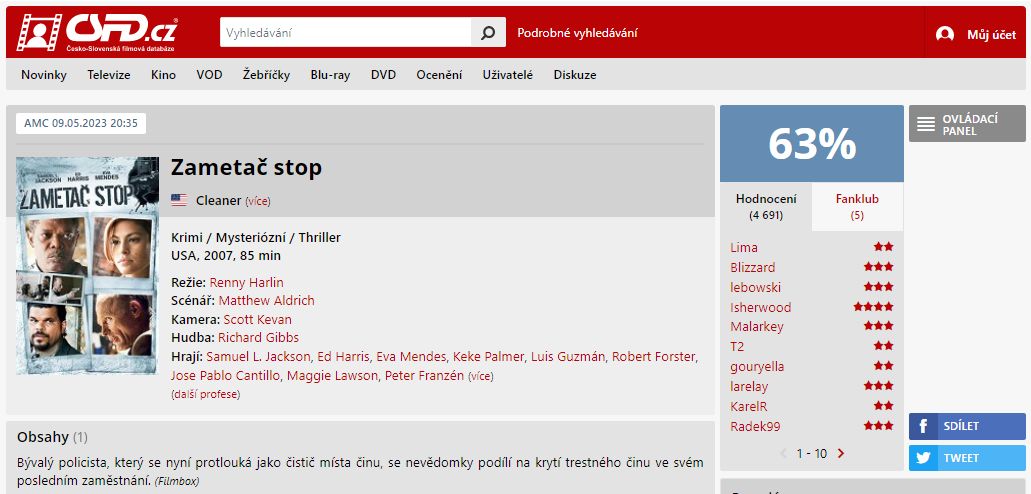
Task: Click the Zametač stop movie poster
Action: pos(87,265)
